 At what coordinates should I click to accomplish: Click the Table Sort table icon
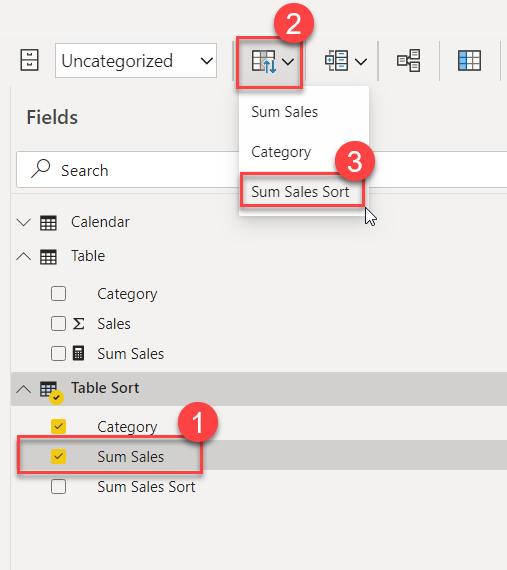(x=50, y=391)
